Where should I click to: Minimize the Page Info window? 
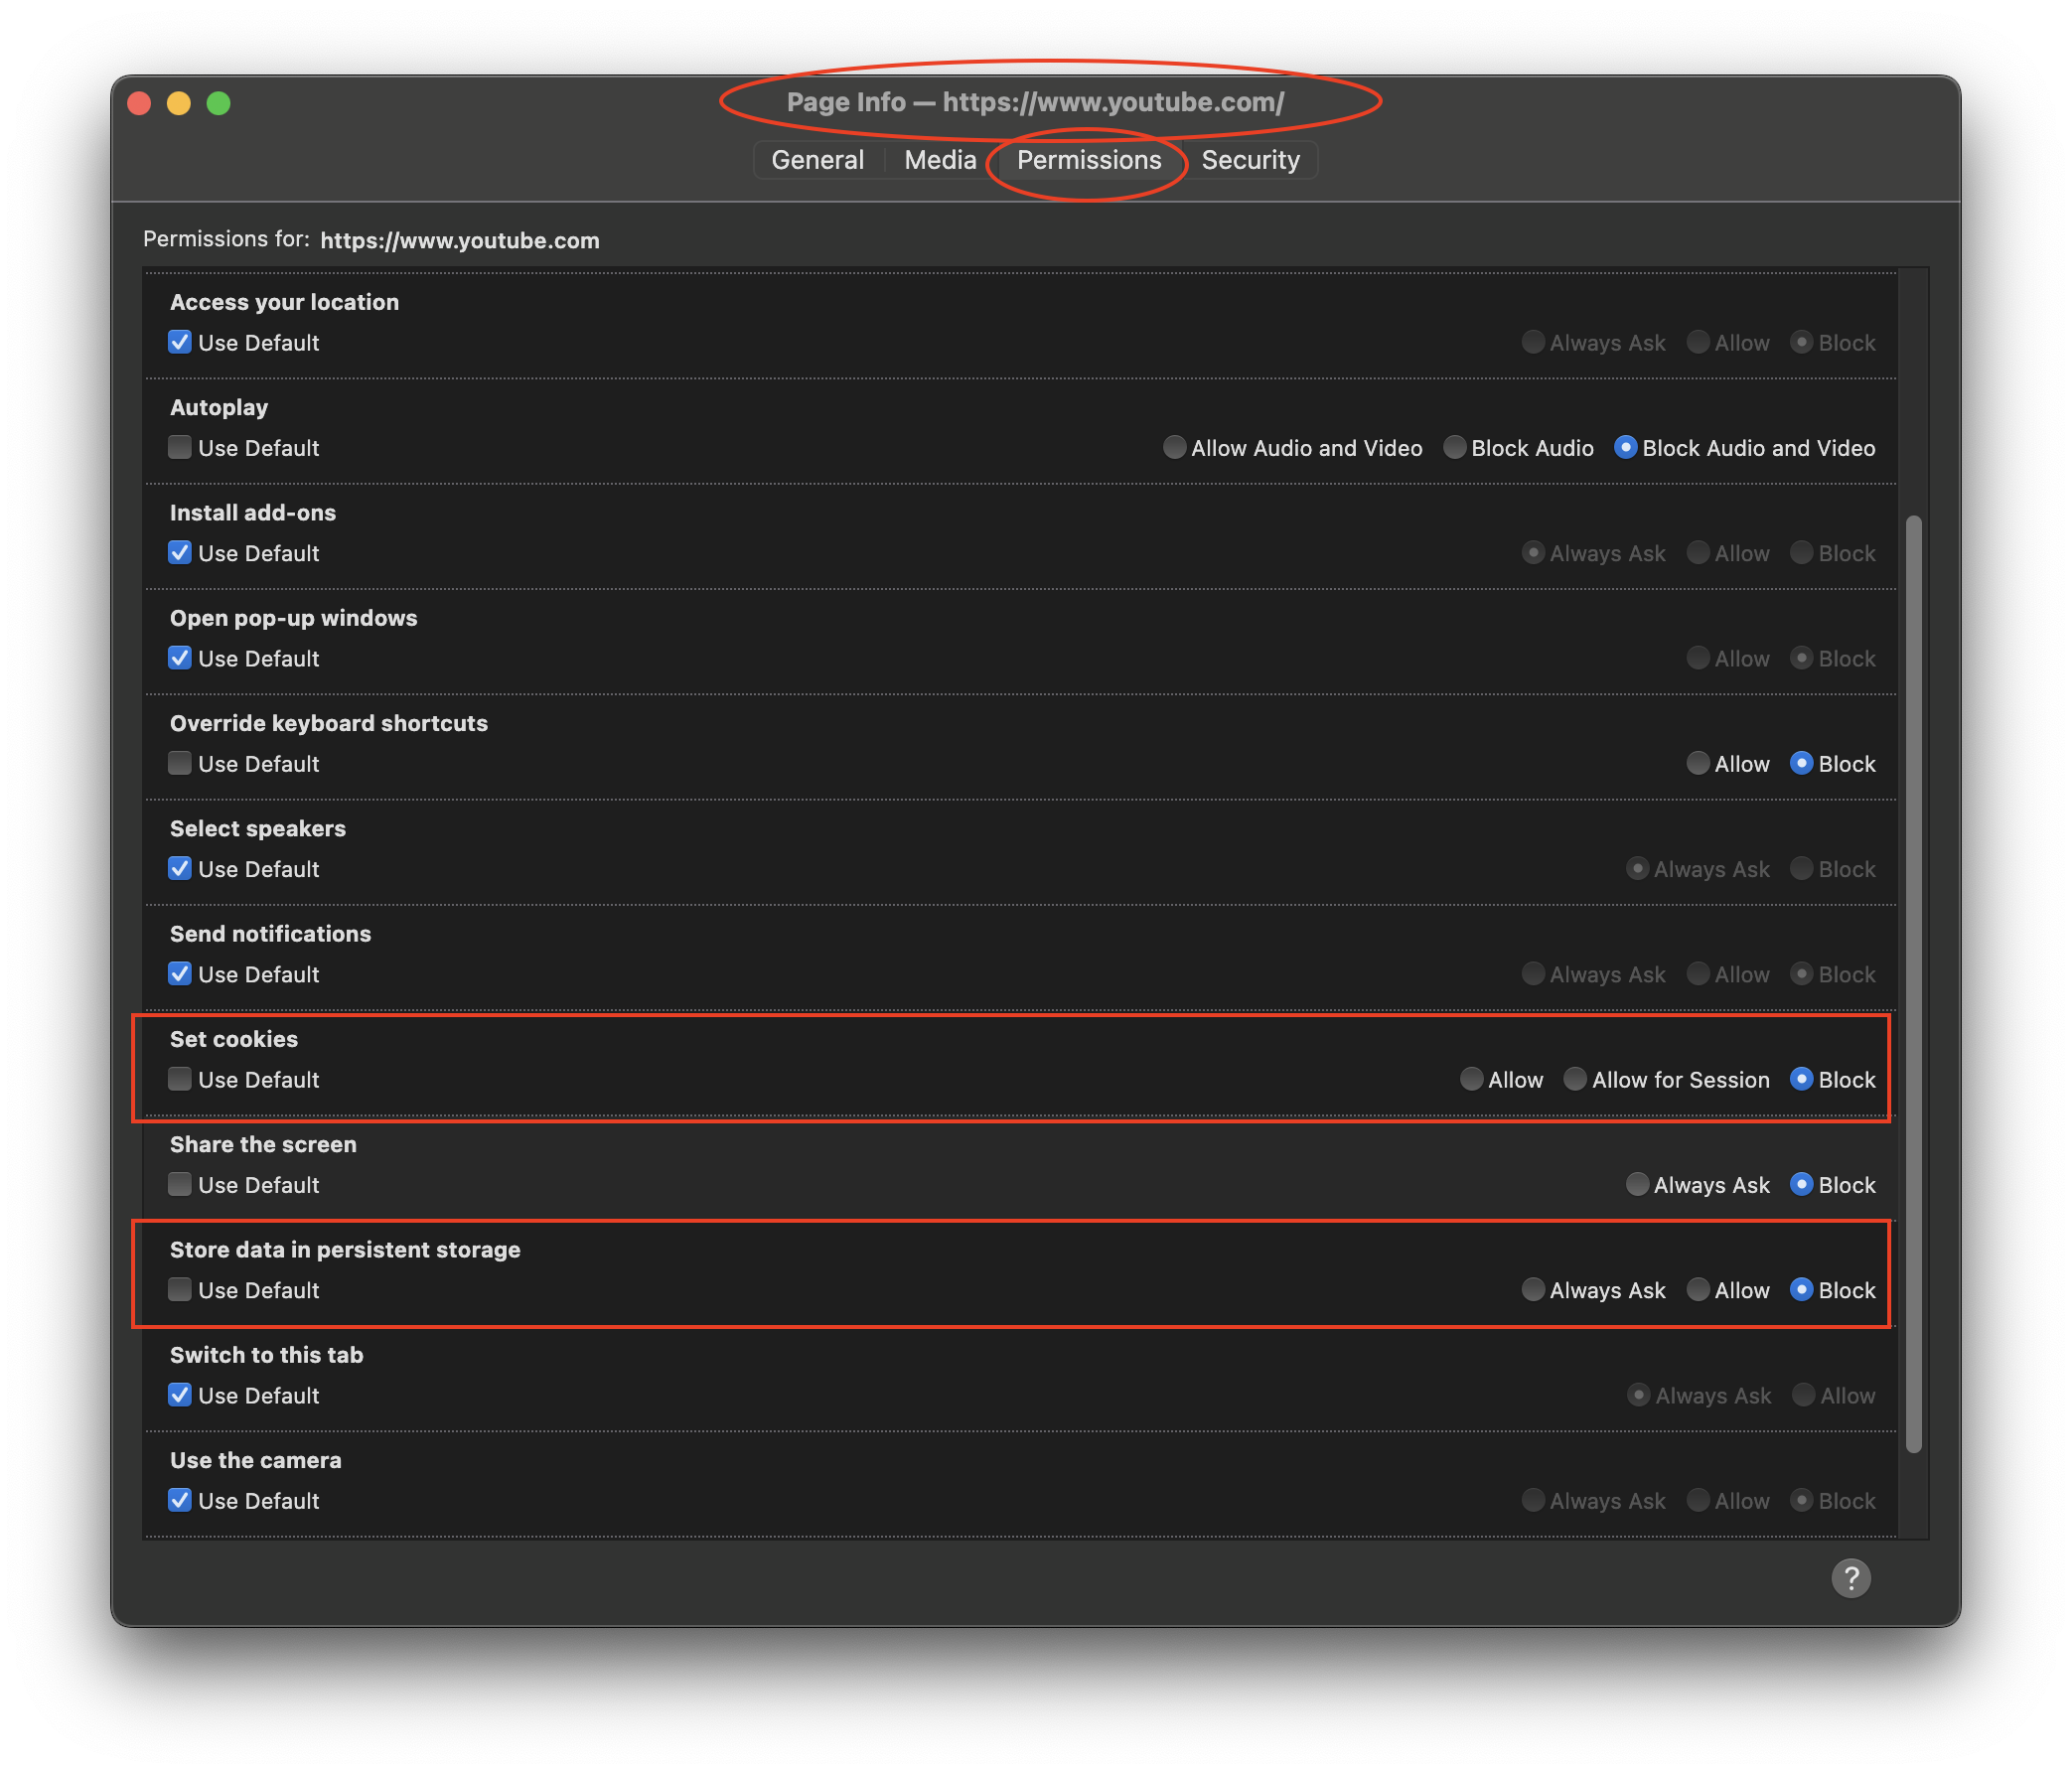point(179,103)
